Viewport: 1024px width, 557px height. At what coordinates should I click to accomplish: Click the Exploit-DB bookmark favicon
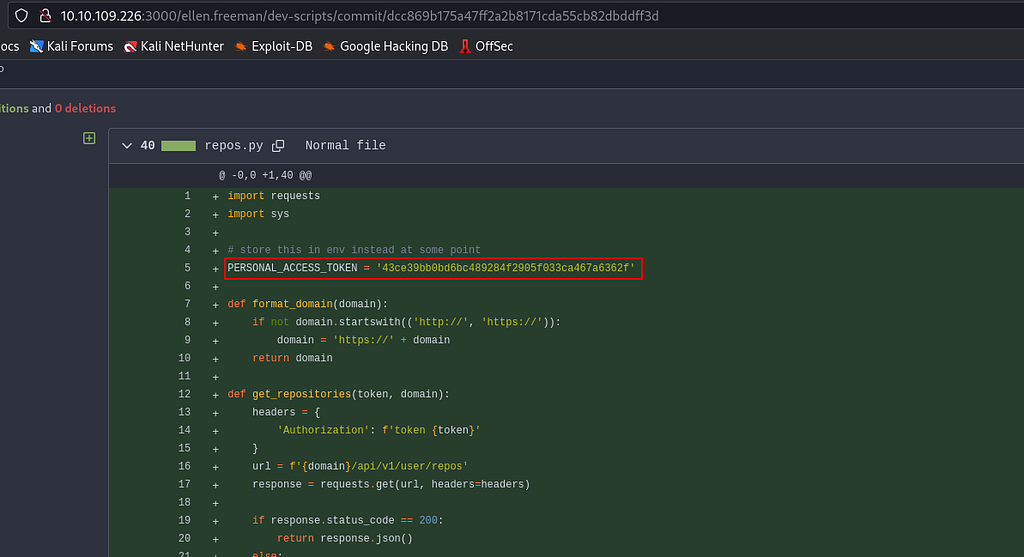tap(241, 46)
